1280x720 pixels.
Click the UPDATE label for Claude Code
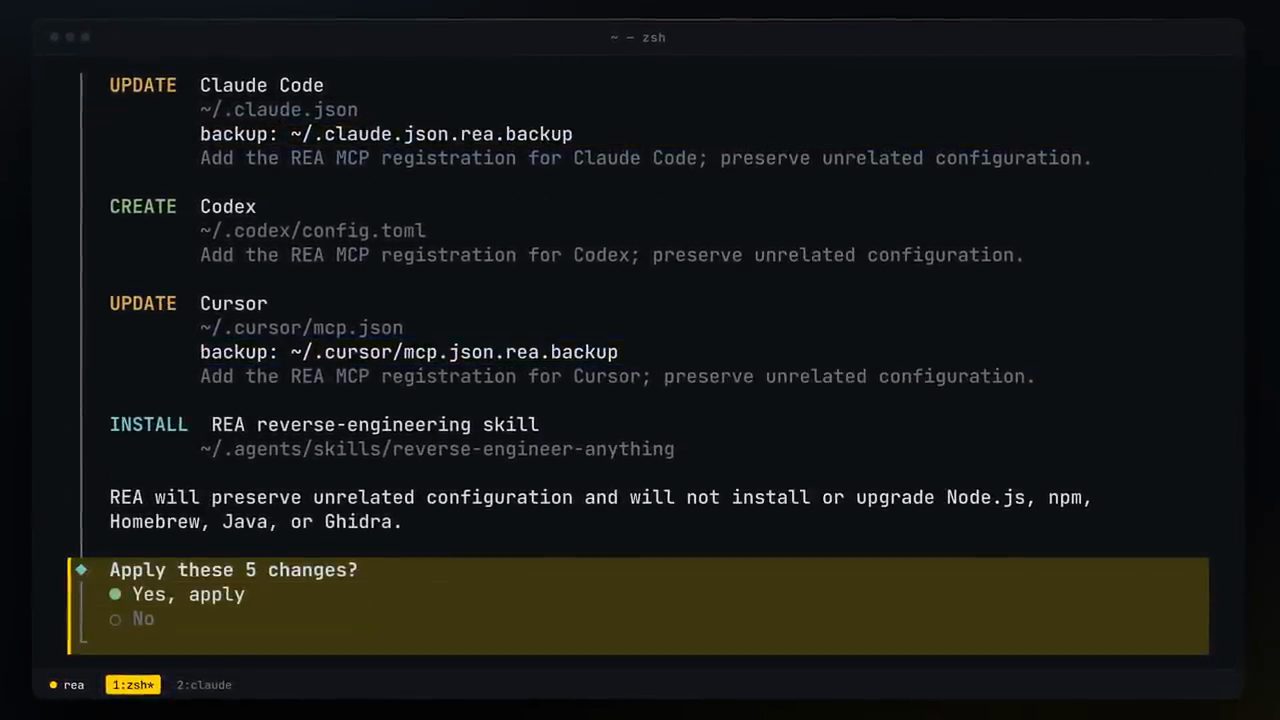(143, 86)
